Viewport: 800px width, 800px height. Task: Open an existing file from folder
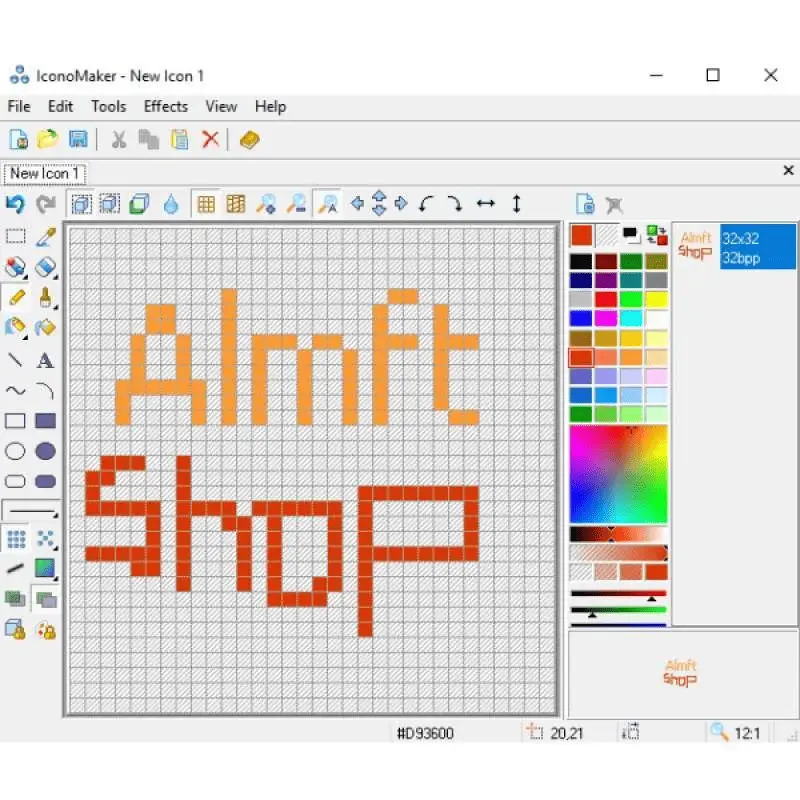coord(47,139)
